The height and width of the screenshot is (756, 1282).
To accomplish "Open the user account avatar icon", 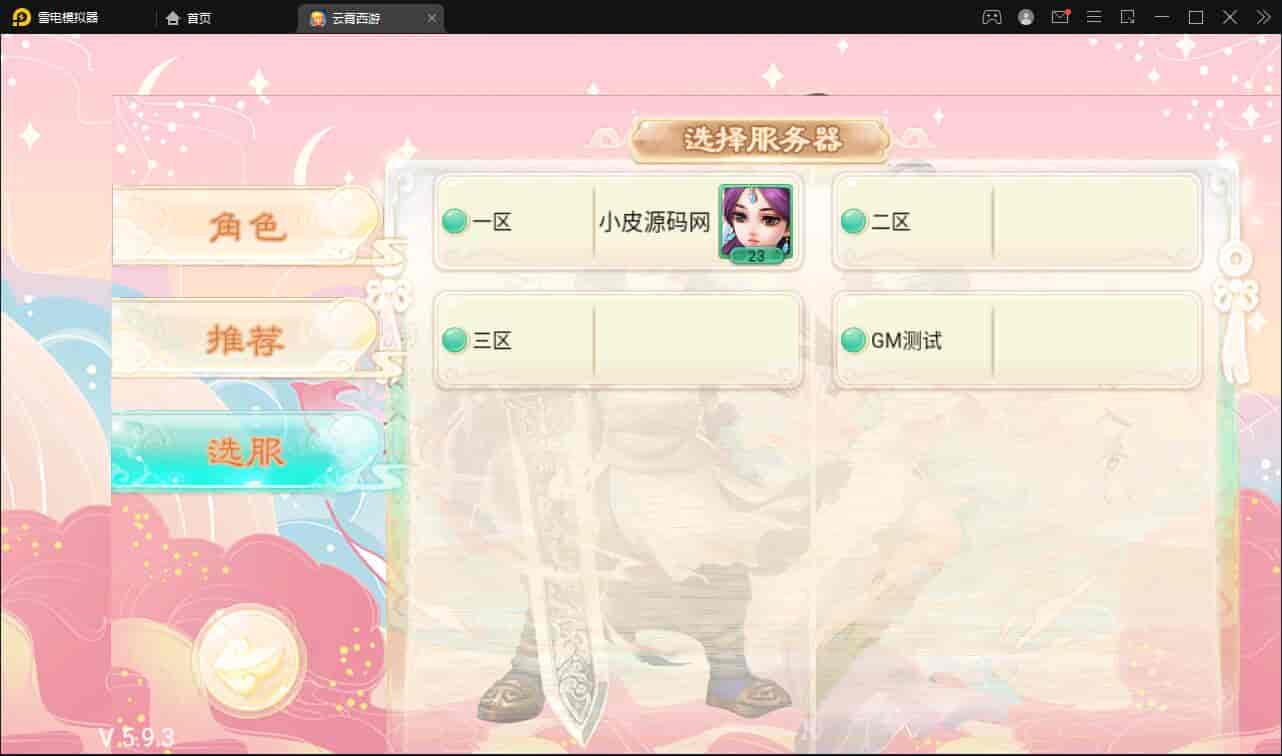I will (1026, 17).
